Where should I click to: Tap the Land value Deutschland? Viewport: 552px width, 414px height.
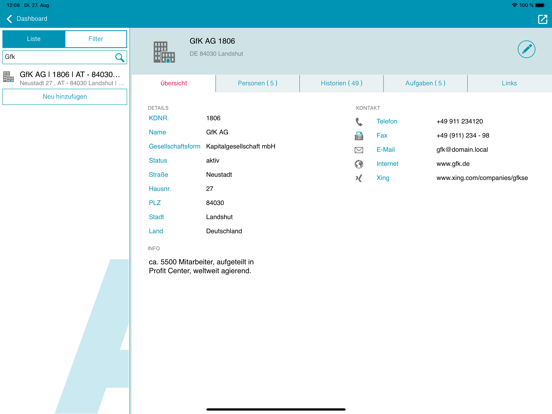click(x=224, y=231)
